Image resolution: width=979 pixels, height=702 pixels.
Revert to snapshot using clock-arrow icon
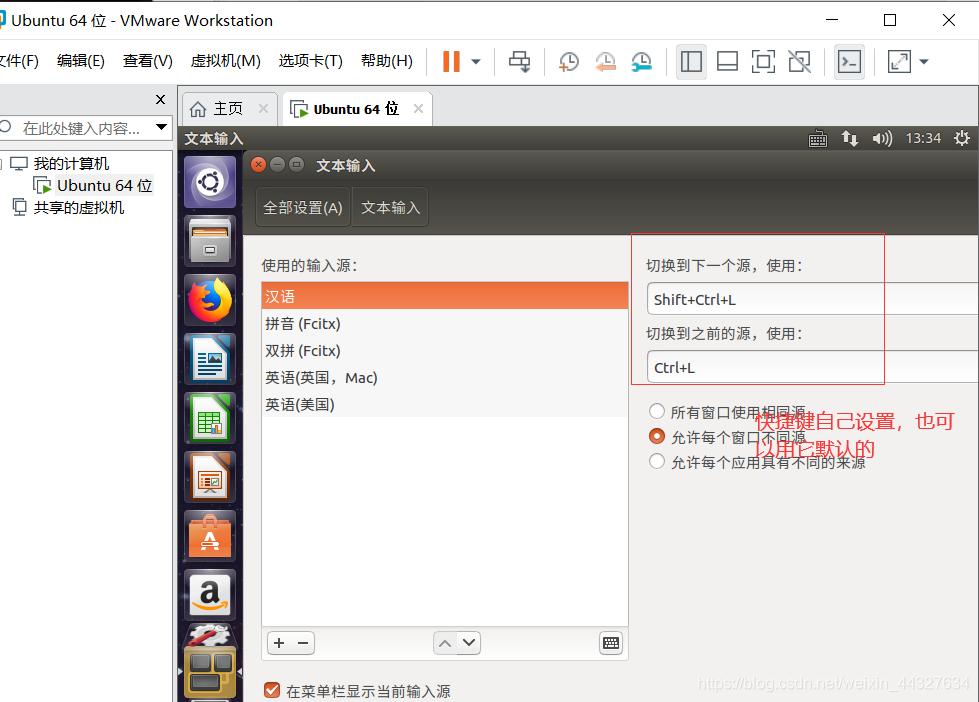(x=605, y=61)
